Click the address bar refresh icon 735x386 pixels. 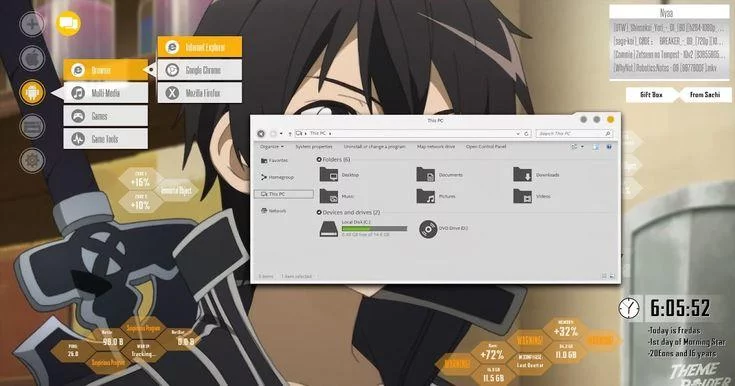pyautogui.click(x=526, y=134)
